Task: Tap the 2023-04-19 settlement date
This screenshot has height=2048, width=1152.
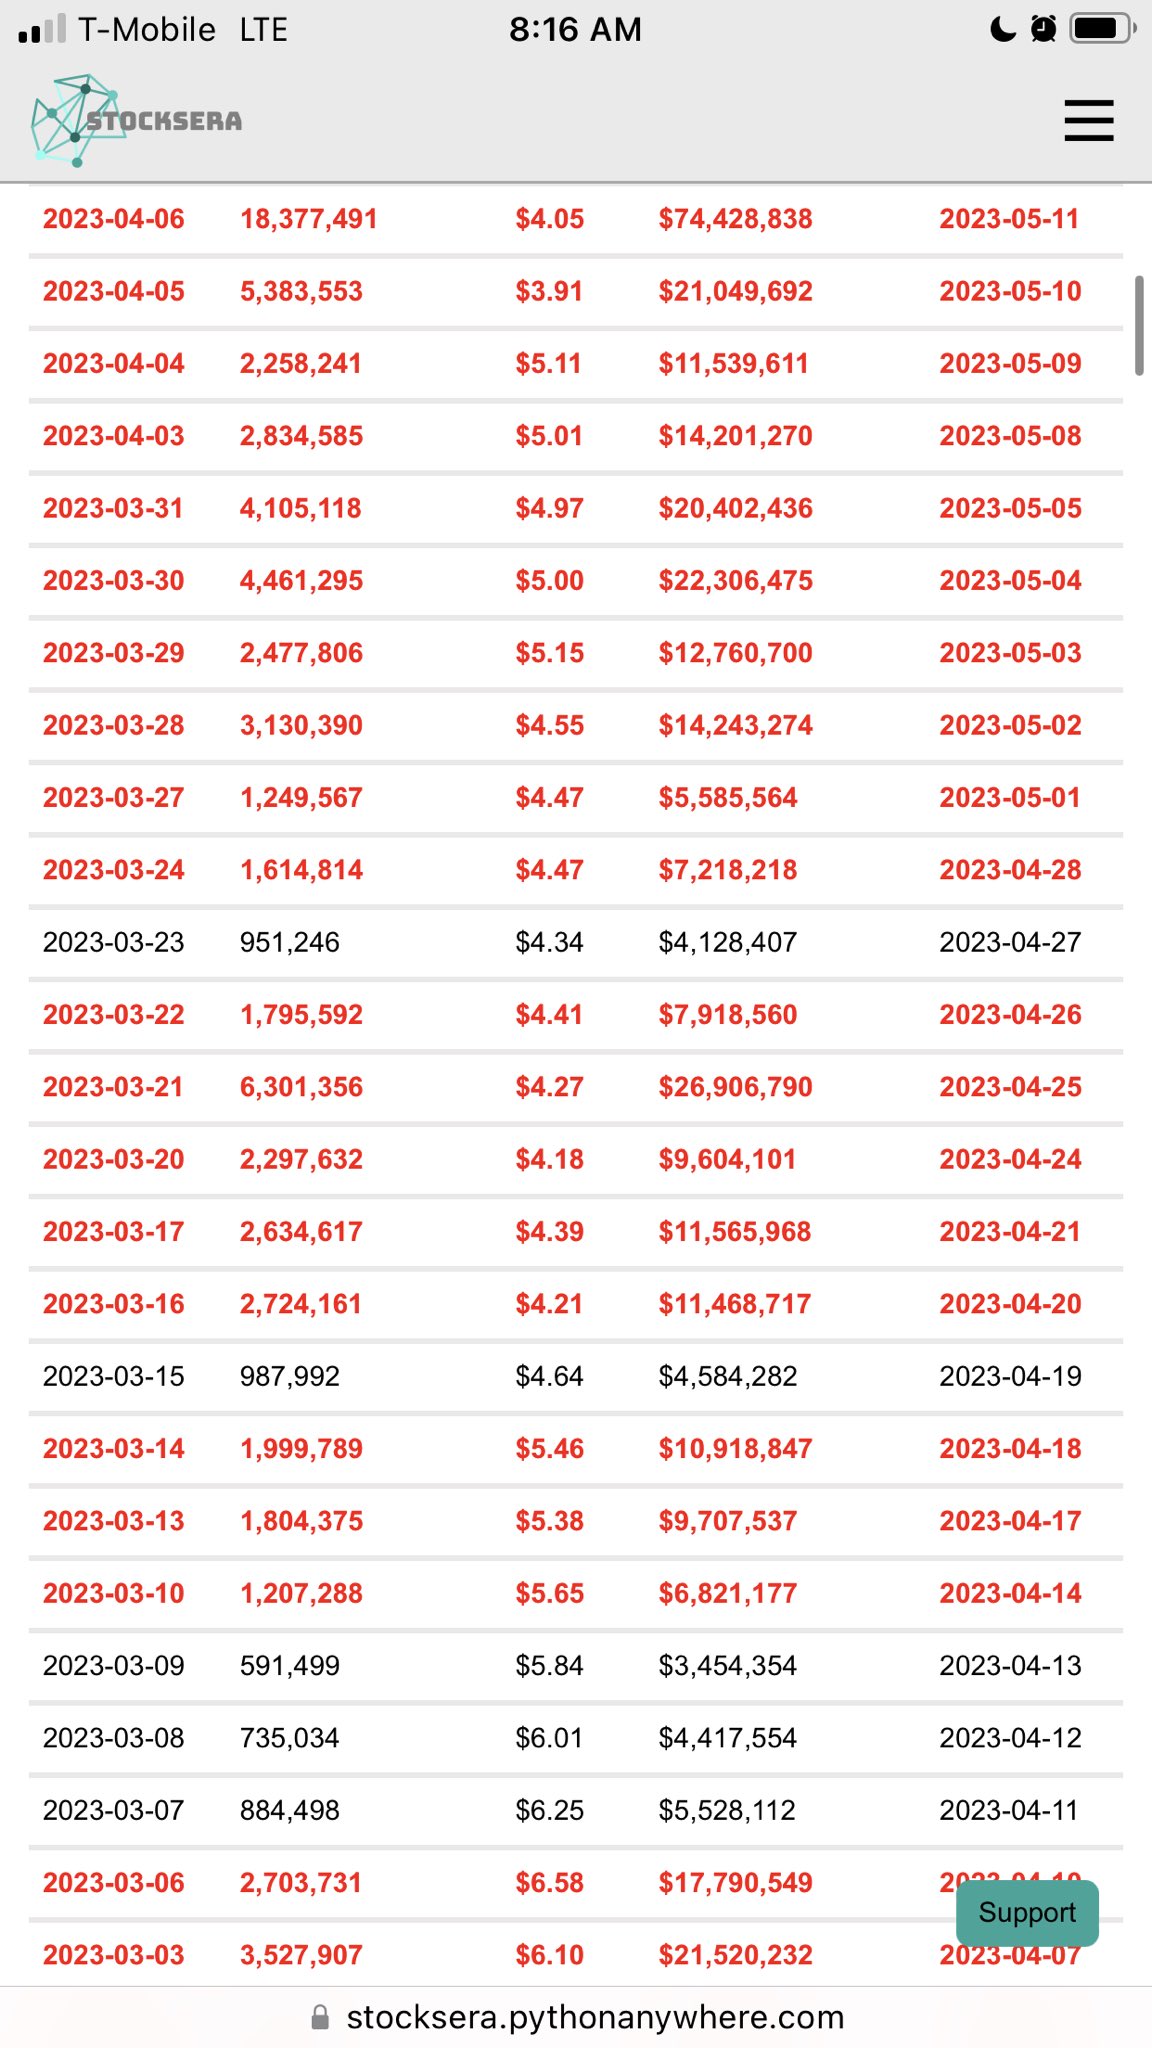Action: click(1010, 1376)
